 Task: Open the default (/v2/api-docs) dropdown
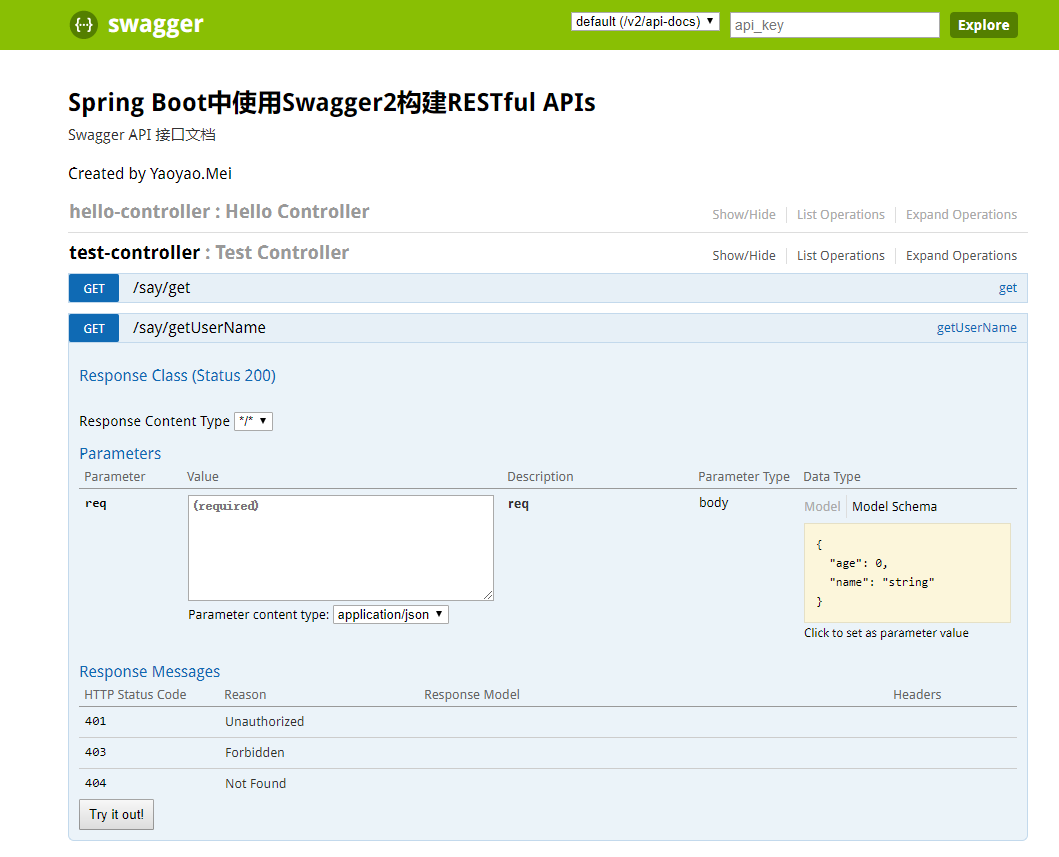645,22
